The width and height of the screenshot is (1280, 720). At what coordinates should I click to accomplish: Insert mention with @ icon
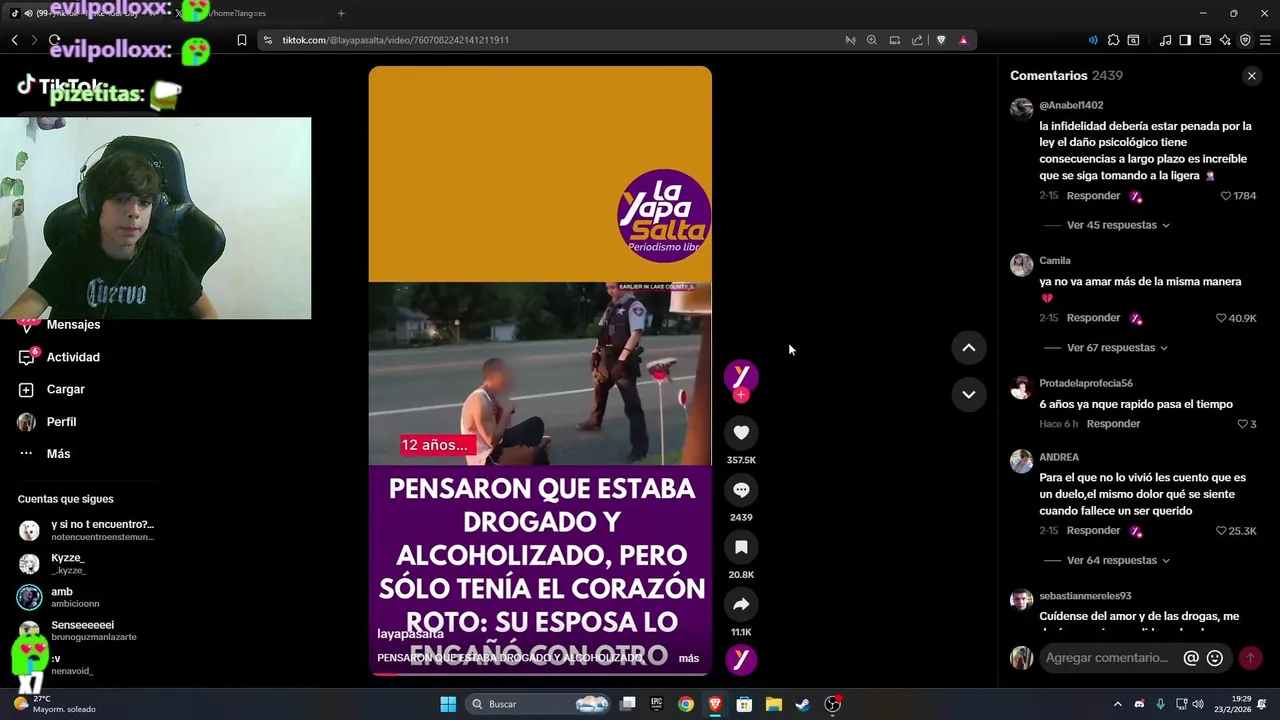click(1191, 658)
